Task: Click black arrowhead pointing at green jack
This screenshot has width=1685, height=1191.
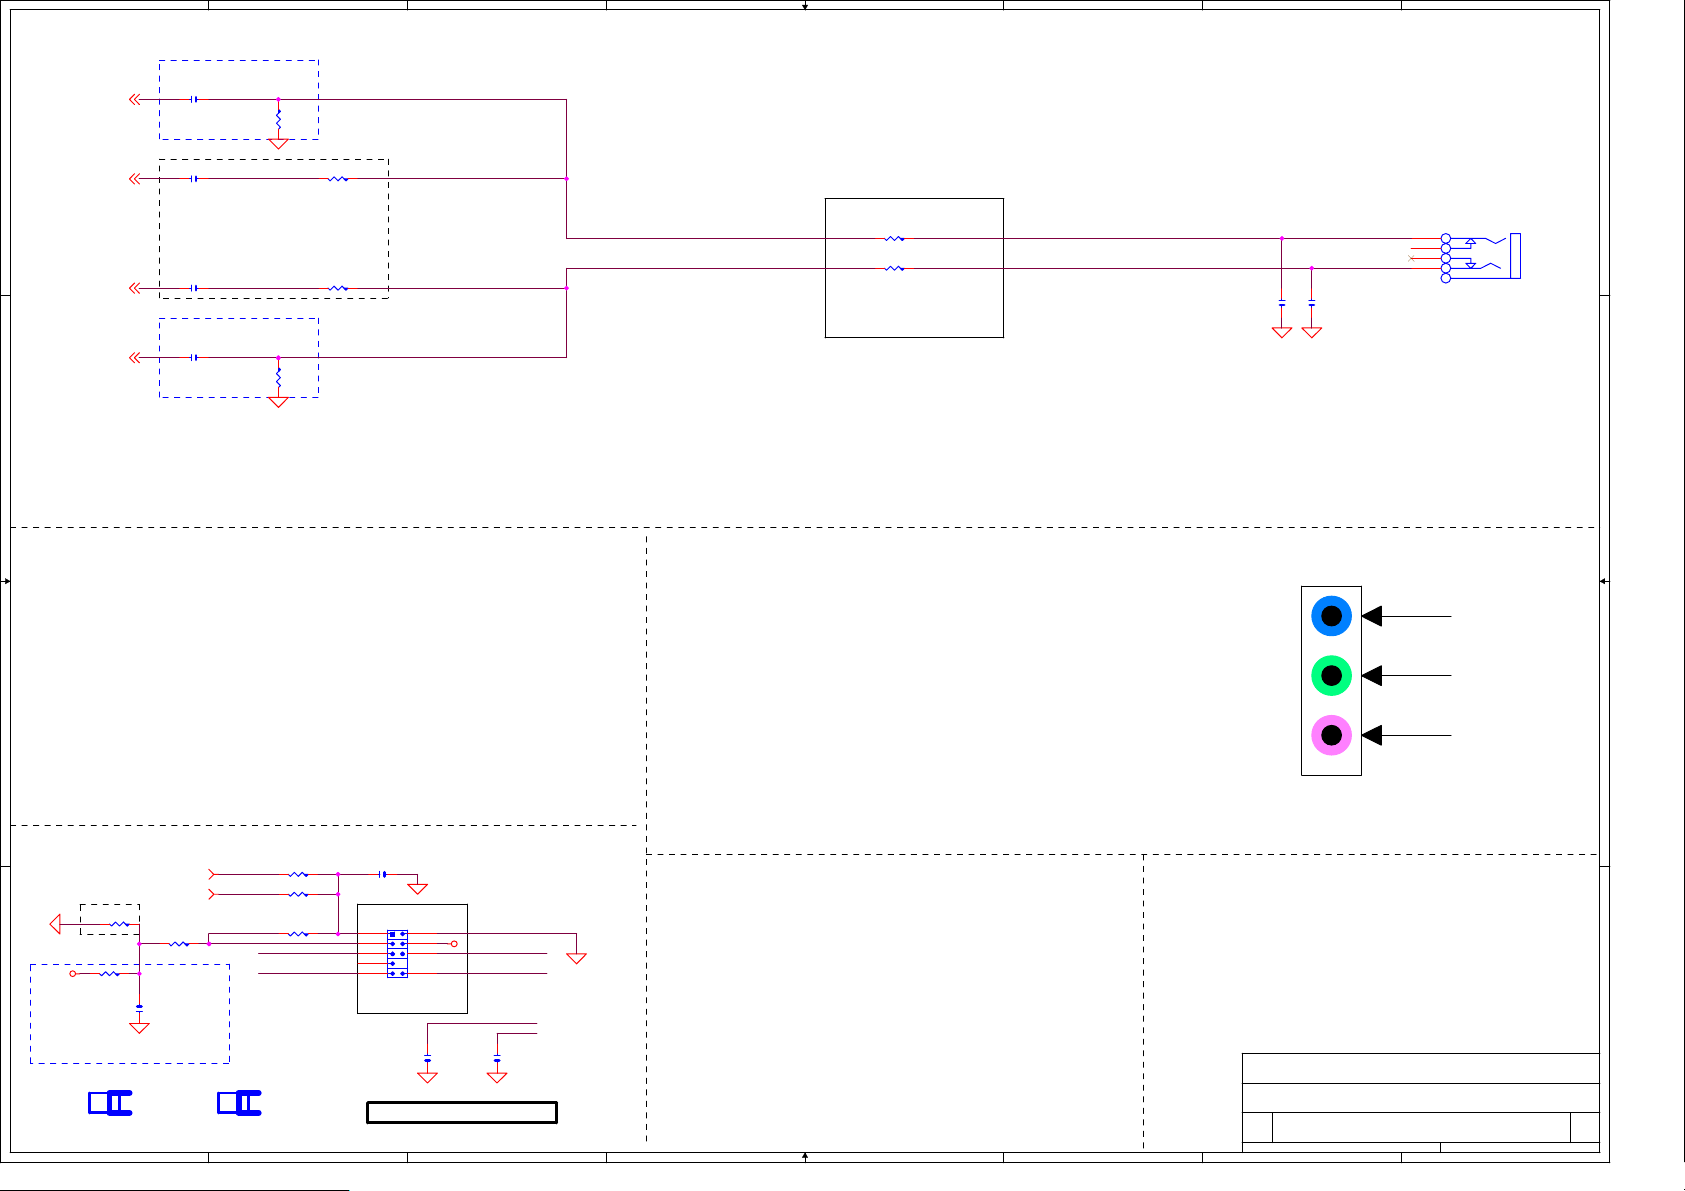Action: click(1372, 676)
